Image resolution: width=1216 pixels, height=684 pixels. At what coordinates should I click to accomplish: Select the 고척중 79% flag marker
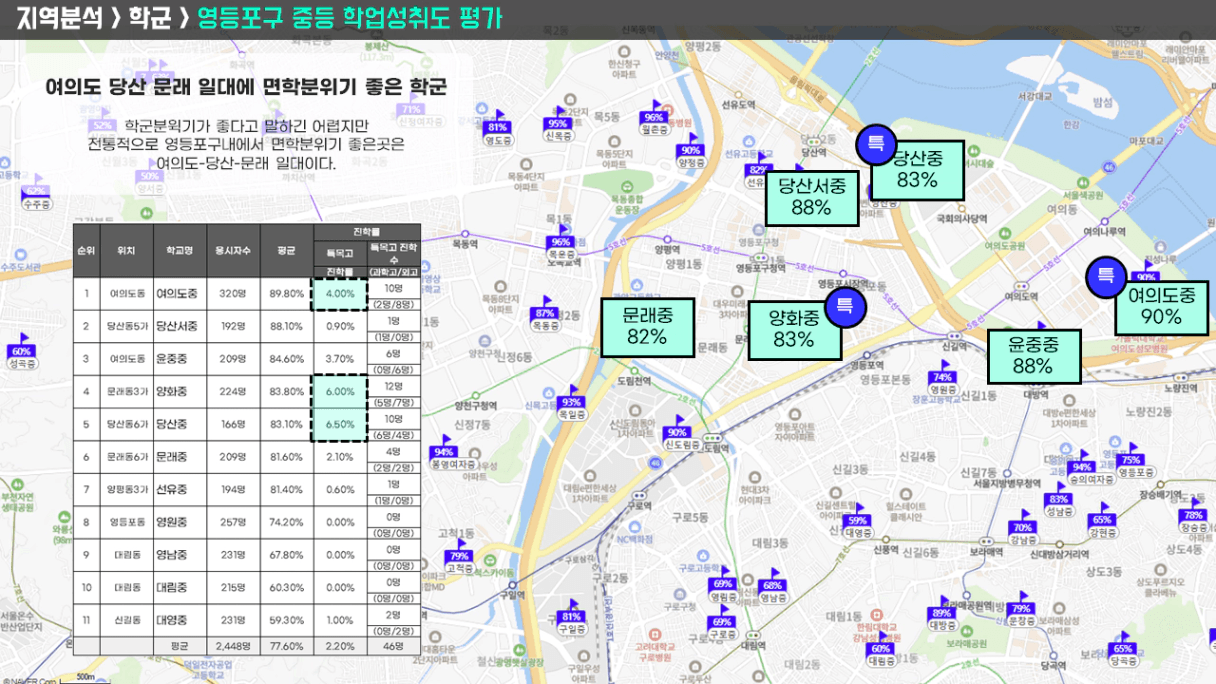459,557
